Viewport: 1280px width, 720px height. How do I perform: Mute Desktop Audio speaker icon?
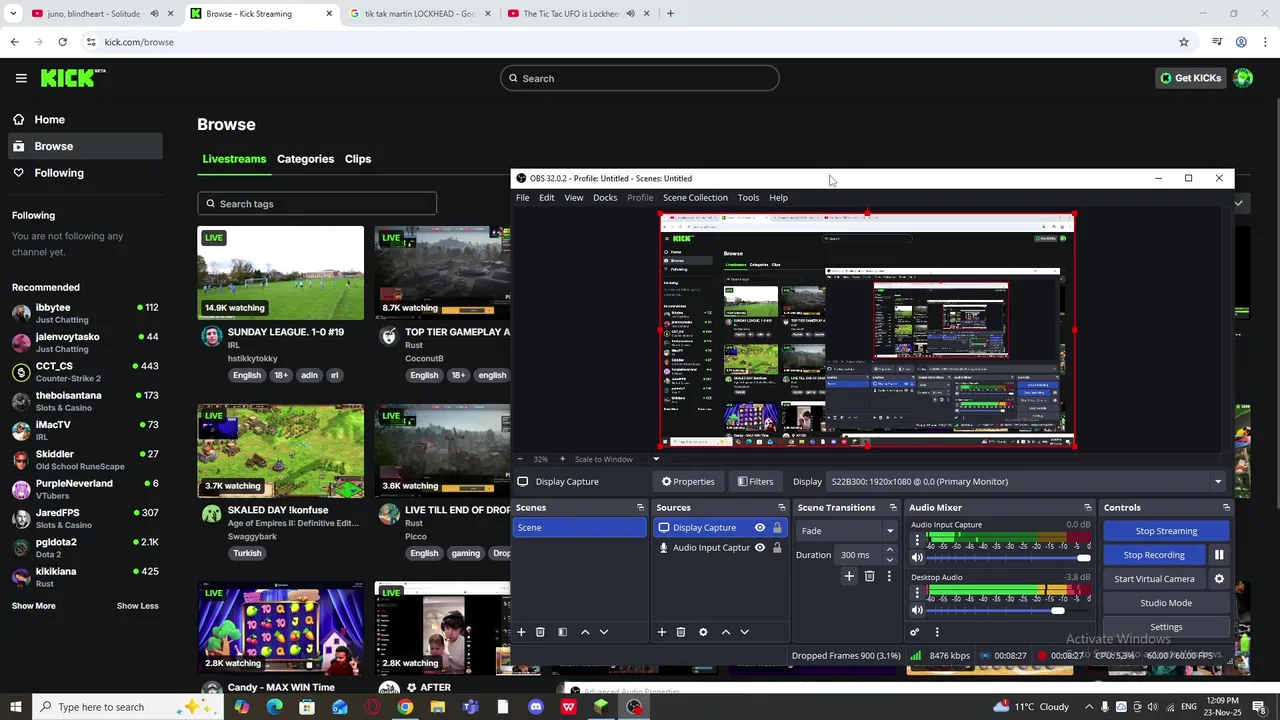point(917,610)
